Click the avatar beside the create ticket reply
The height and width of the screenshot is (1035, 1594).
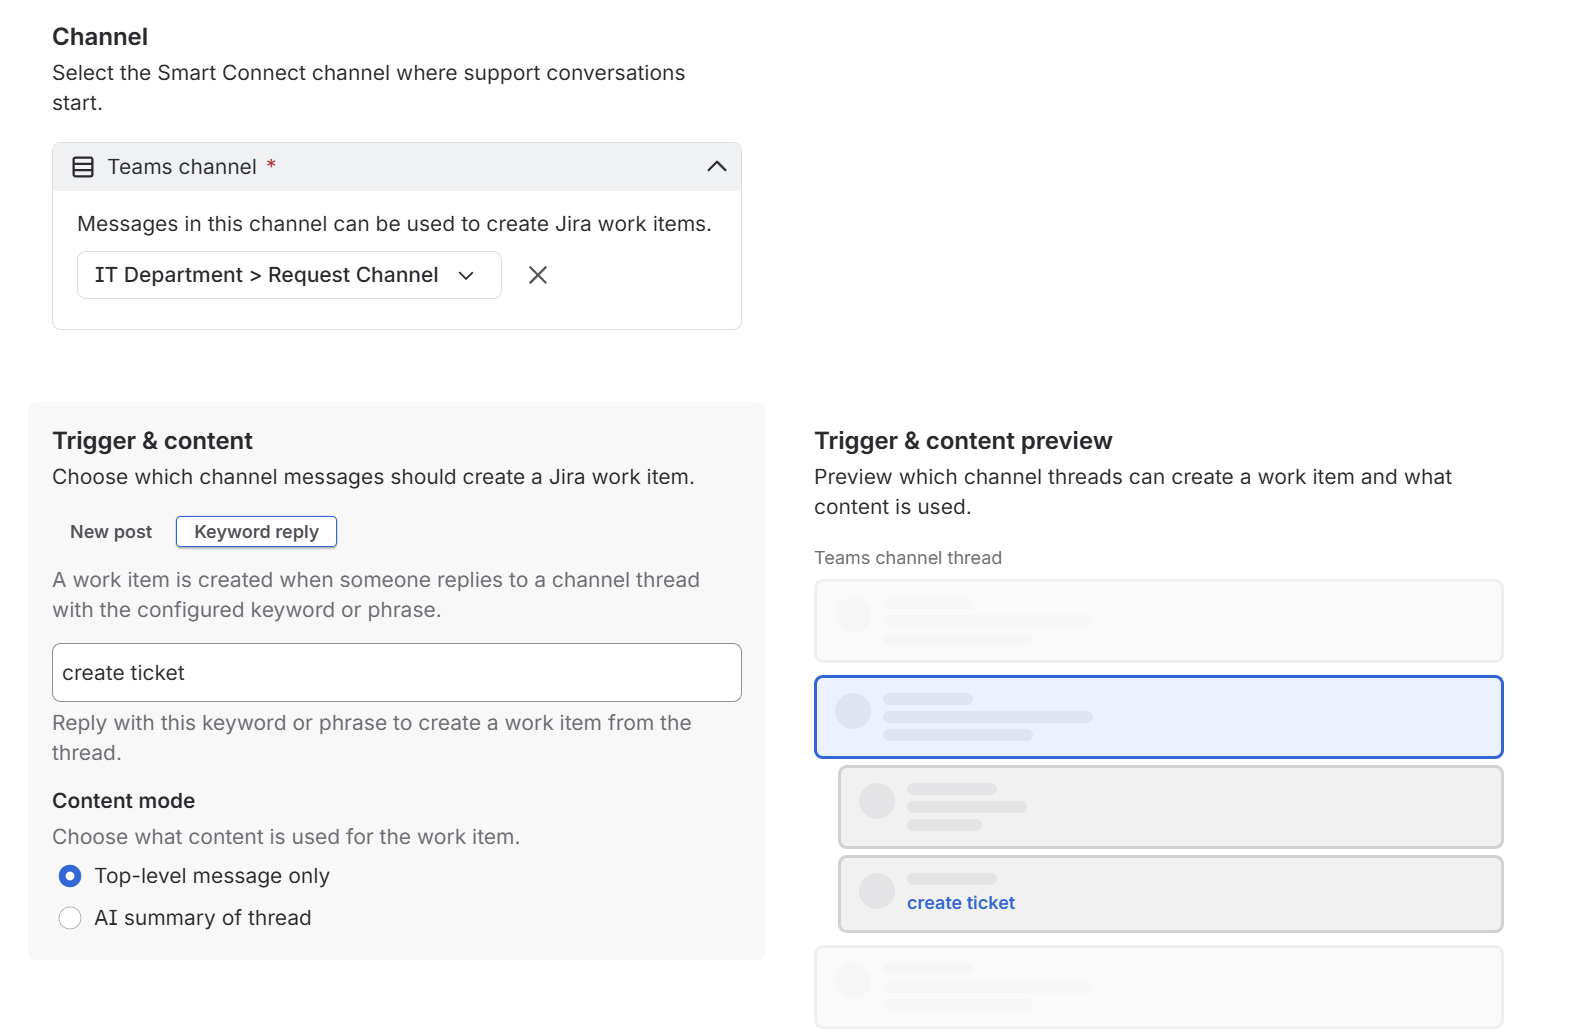click(x=877, y=891)
